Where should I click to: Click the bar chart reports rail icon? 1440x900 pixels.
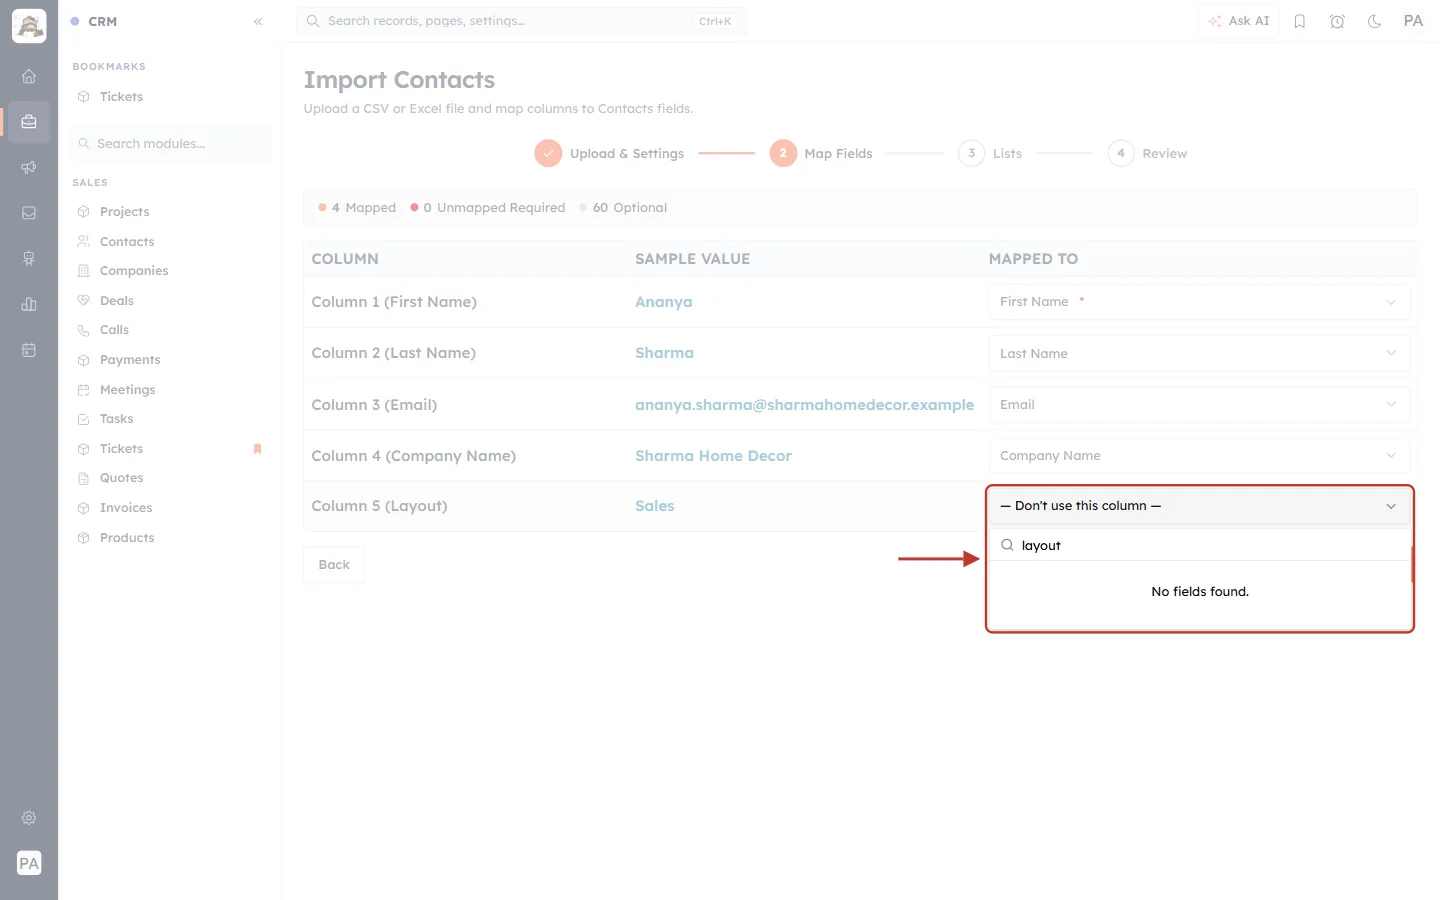click(29, 304)
